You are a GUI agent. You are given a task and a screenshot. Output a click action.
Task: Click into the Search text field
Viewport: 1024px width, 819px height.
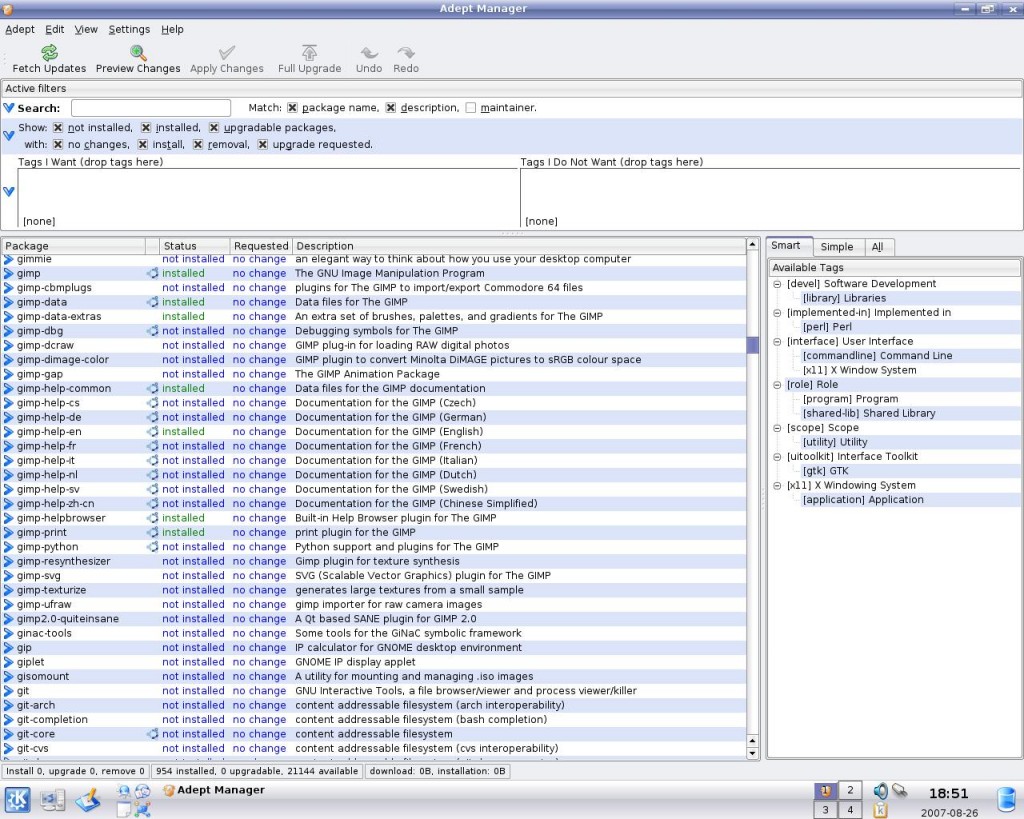[x=151, y=108]
